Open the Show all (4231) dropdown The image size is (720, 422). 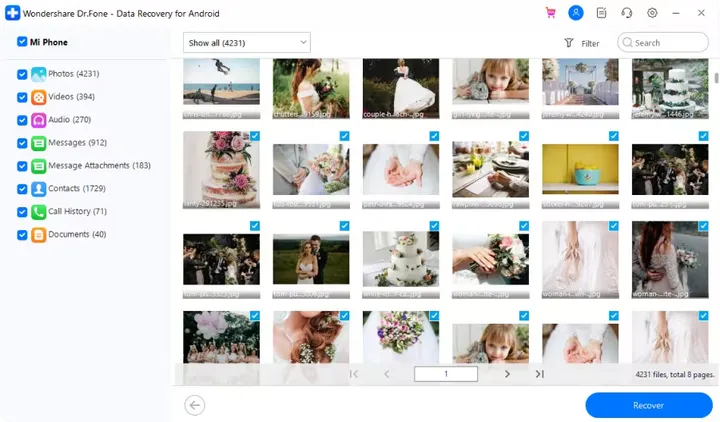[247, 43]
